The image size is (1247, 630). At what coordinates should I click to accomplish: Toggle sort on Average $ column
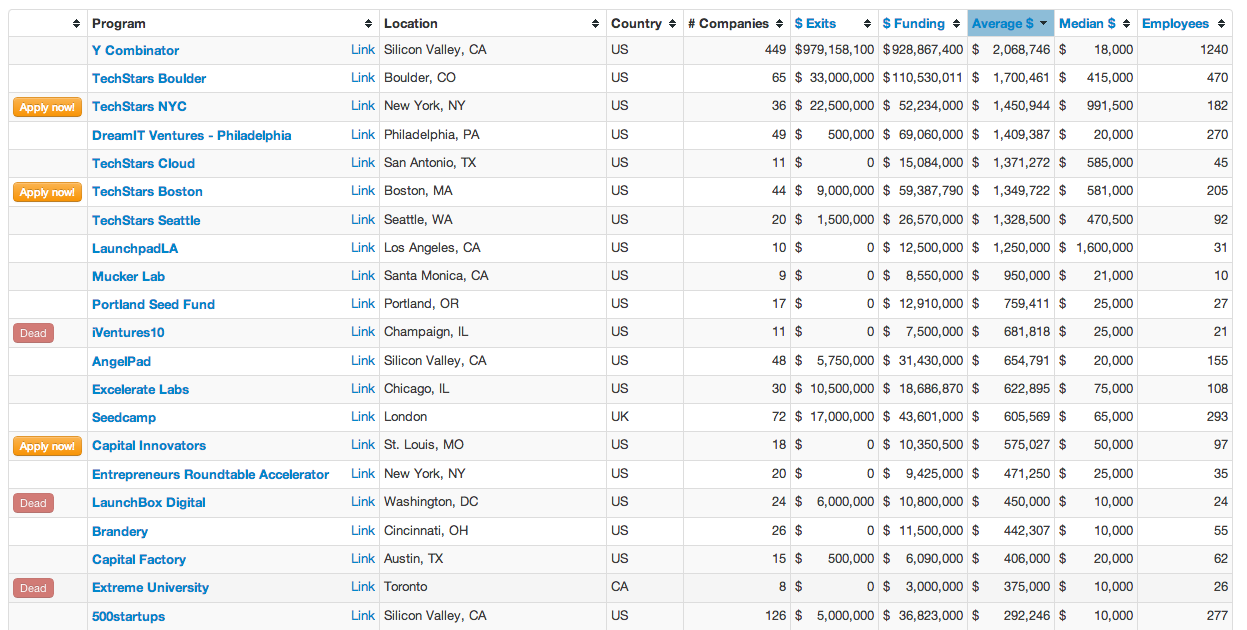click(1010, 23)
